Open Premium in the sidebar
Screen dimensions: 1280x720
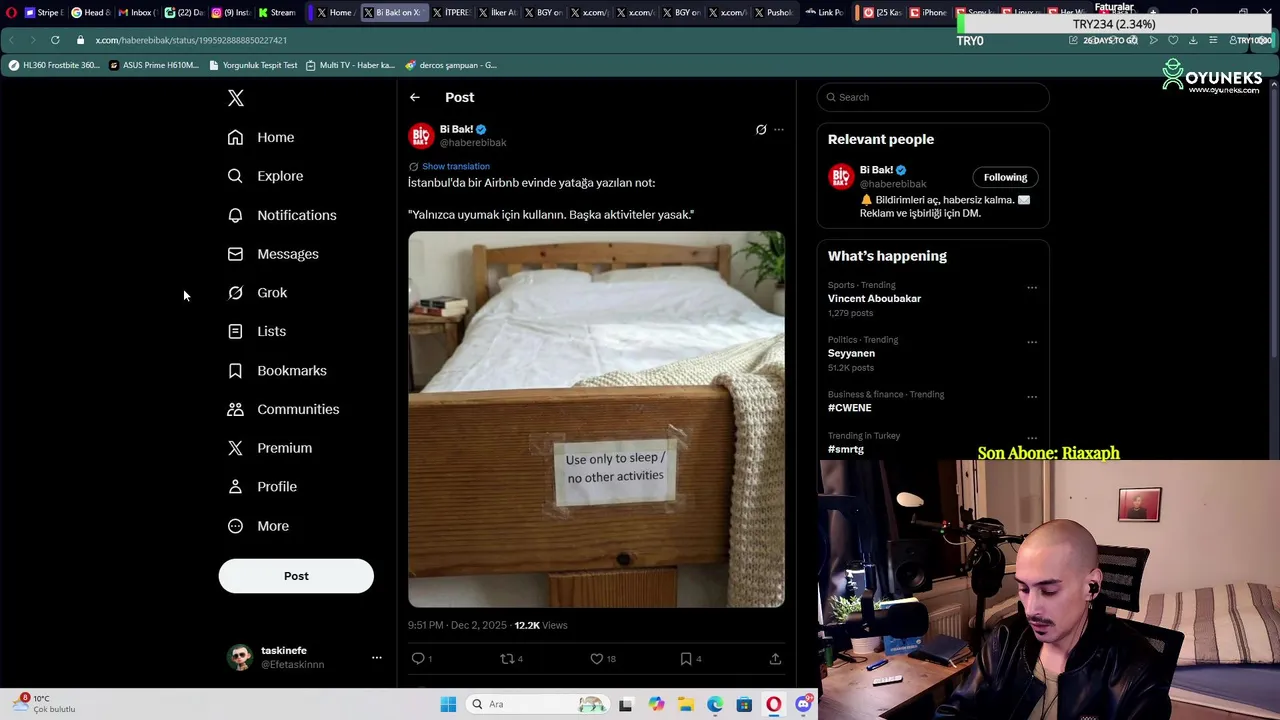point(270,448)
